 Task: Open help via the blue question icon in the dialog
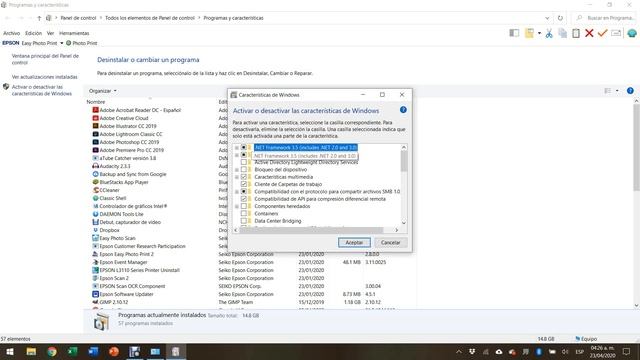403,110
